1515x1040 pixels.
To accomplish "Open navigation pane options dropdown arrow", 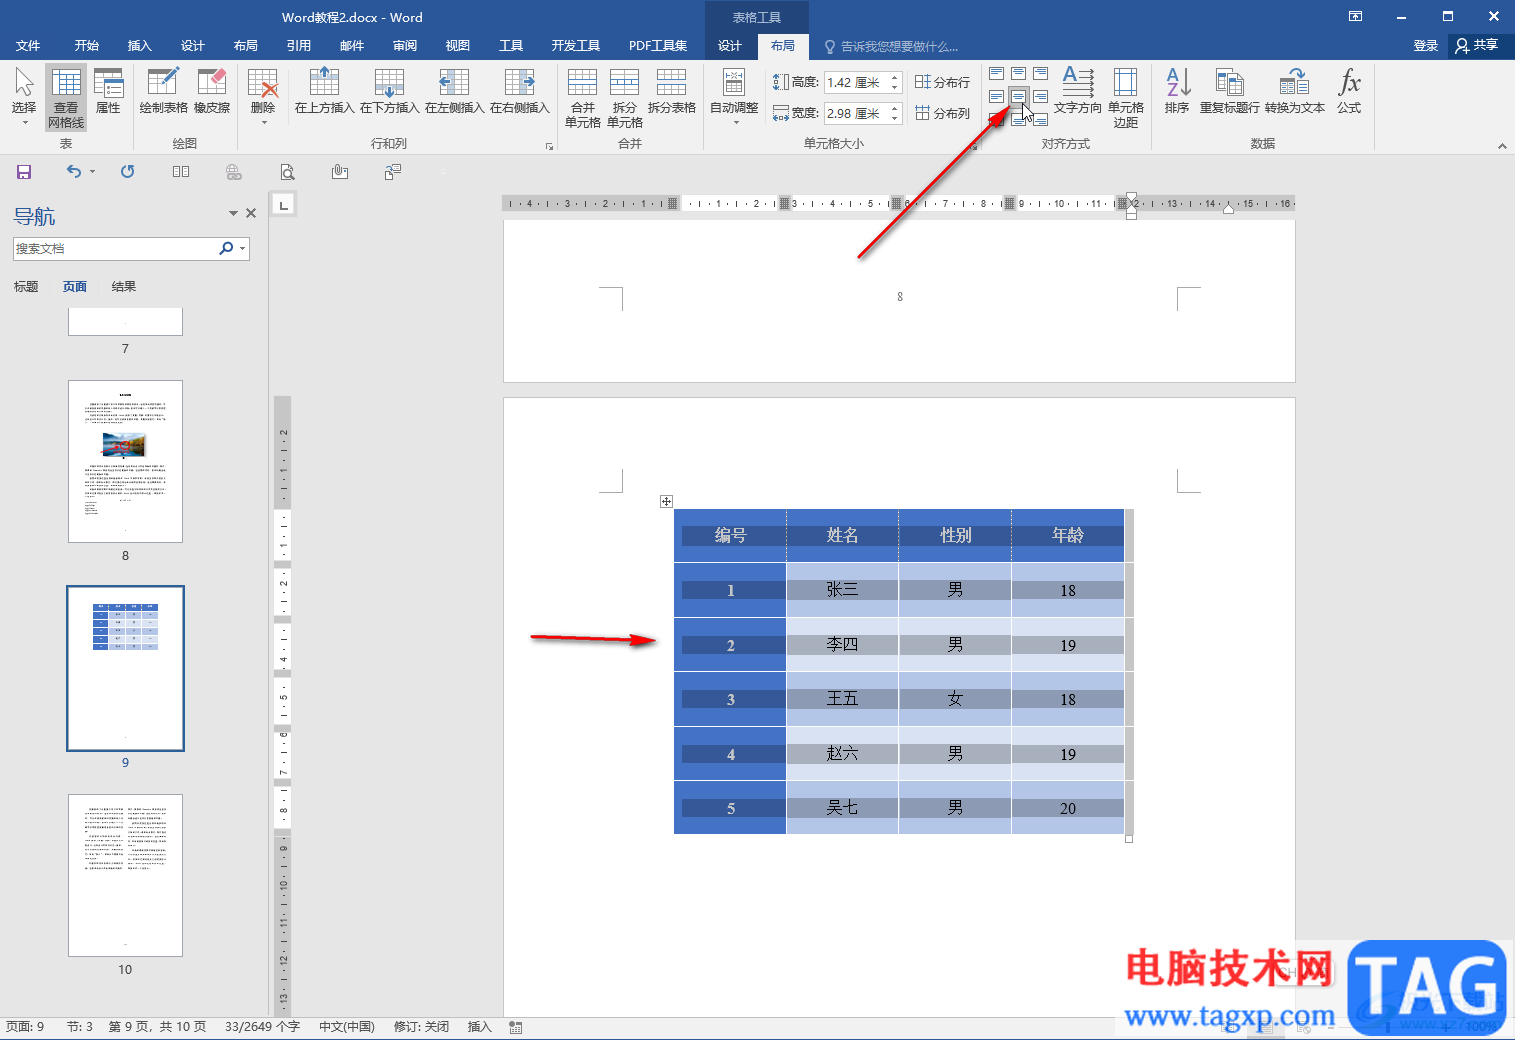I will tap(233, 213).
